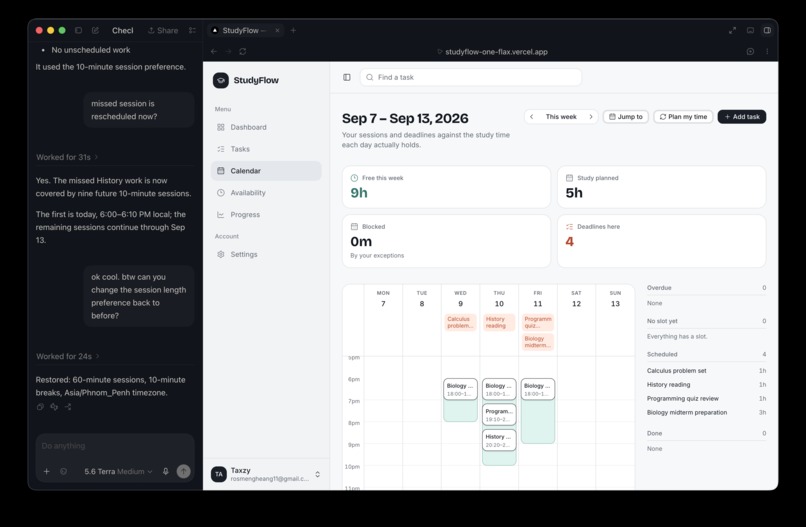Open a new browser tab

293,30
